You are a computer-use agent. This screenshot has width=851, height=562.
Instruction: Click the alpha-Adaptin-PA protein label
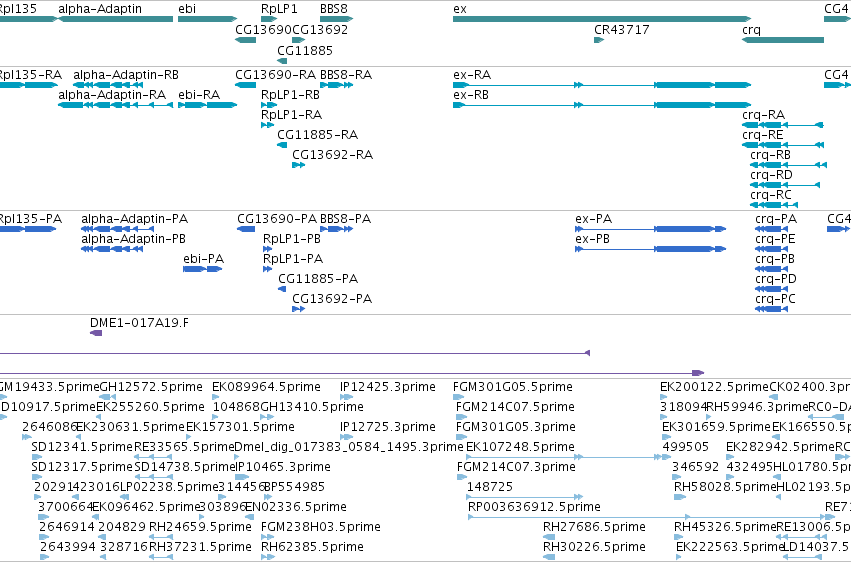135,219
